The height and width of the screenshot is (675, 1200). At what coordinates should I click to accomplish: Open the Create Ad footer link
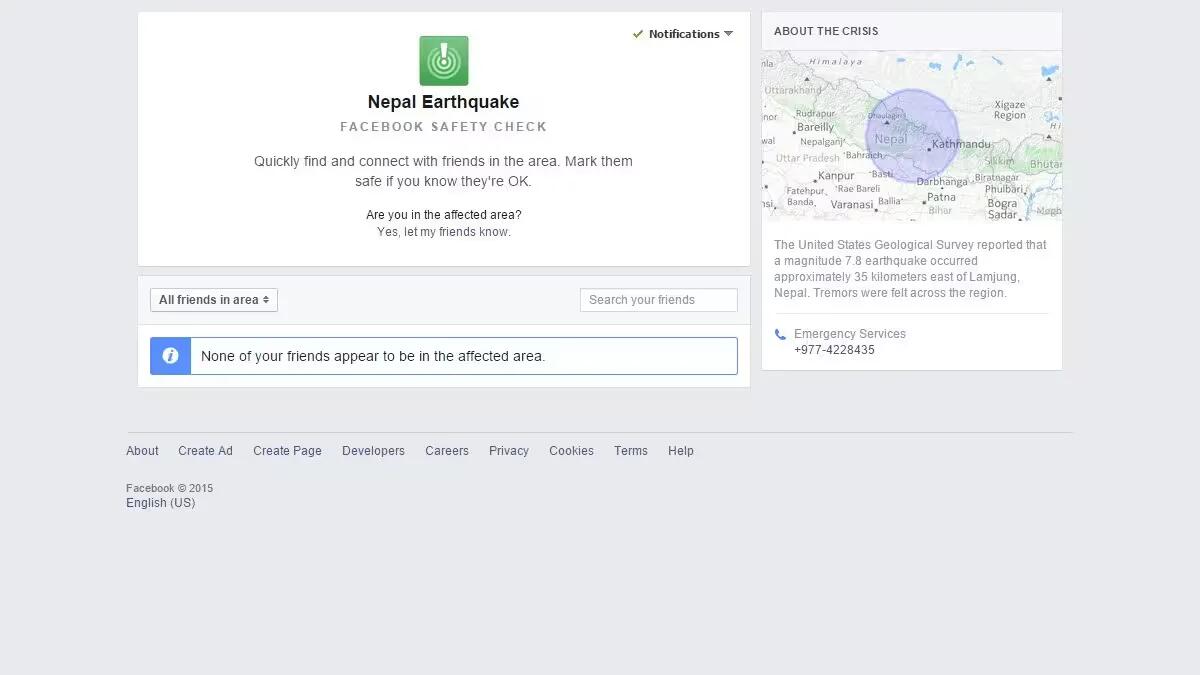pos(205,451)
